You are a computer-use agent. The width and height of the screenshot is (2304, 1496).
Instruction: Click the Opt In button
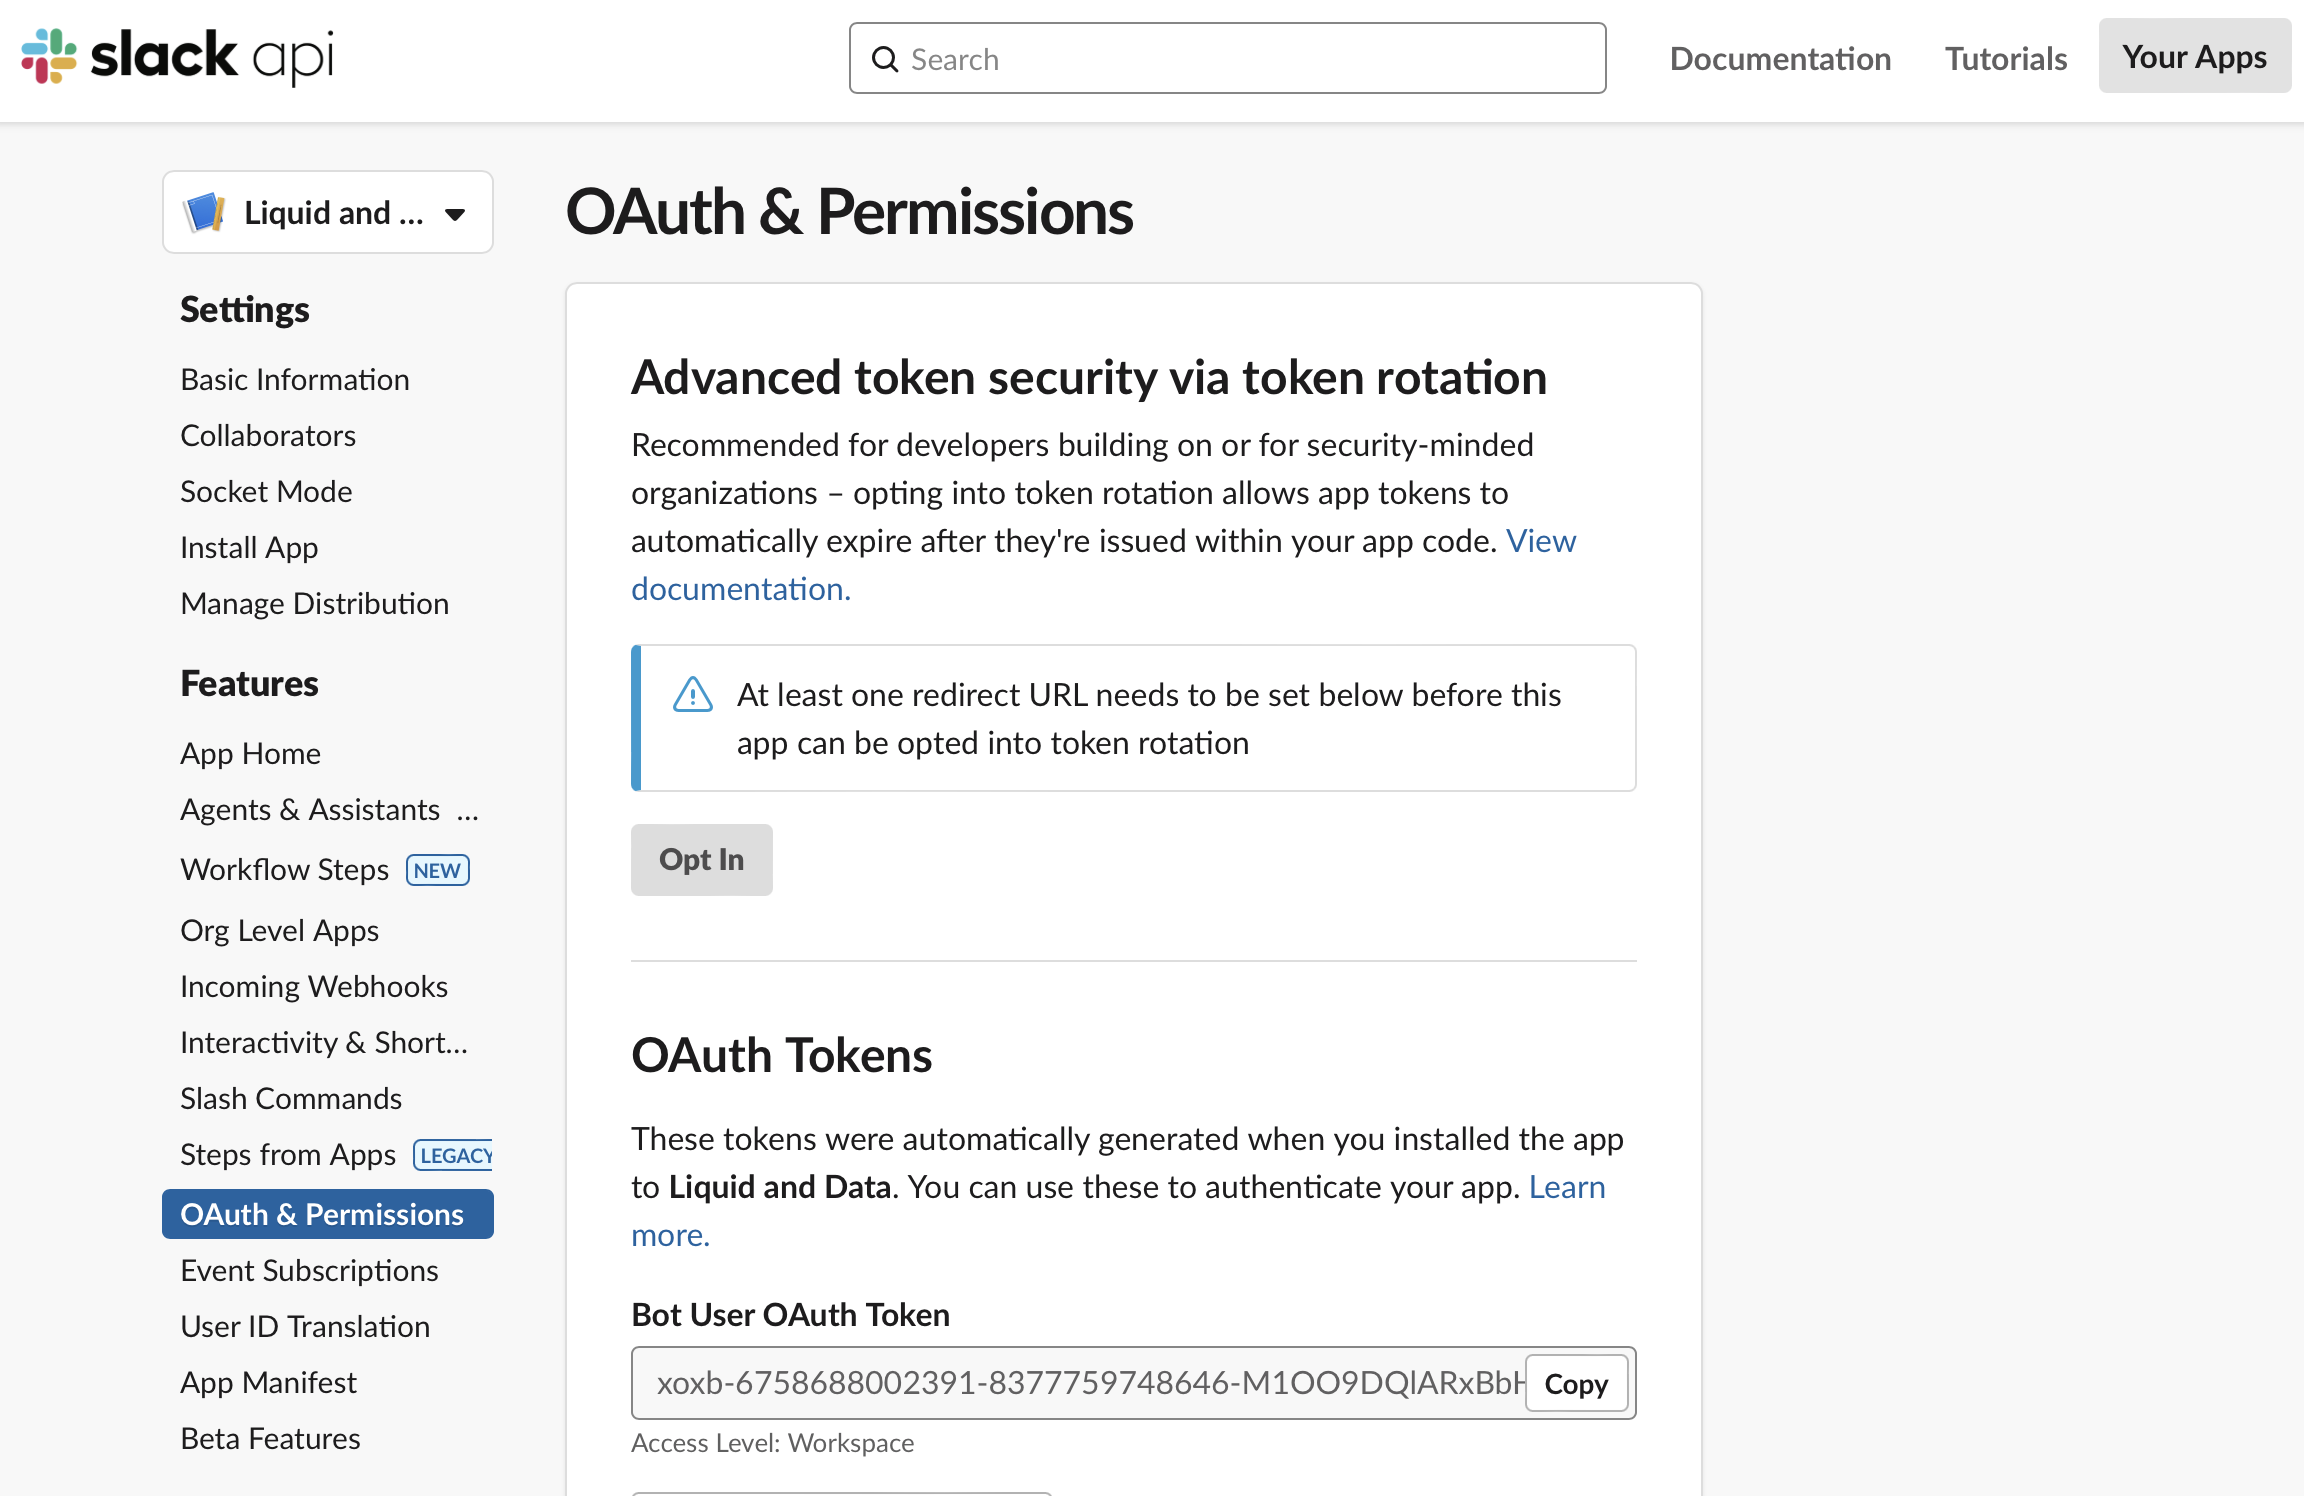click(701, 859)
